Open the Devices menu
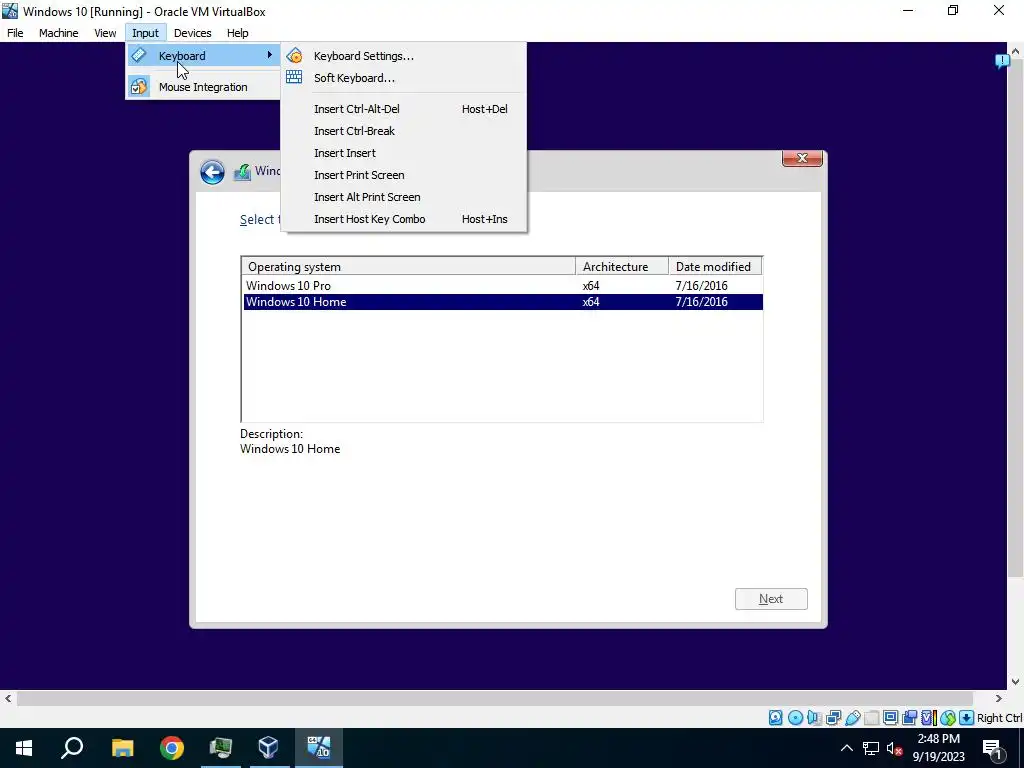 point(193,33)
